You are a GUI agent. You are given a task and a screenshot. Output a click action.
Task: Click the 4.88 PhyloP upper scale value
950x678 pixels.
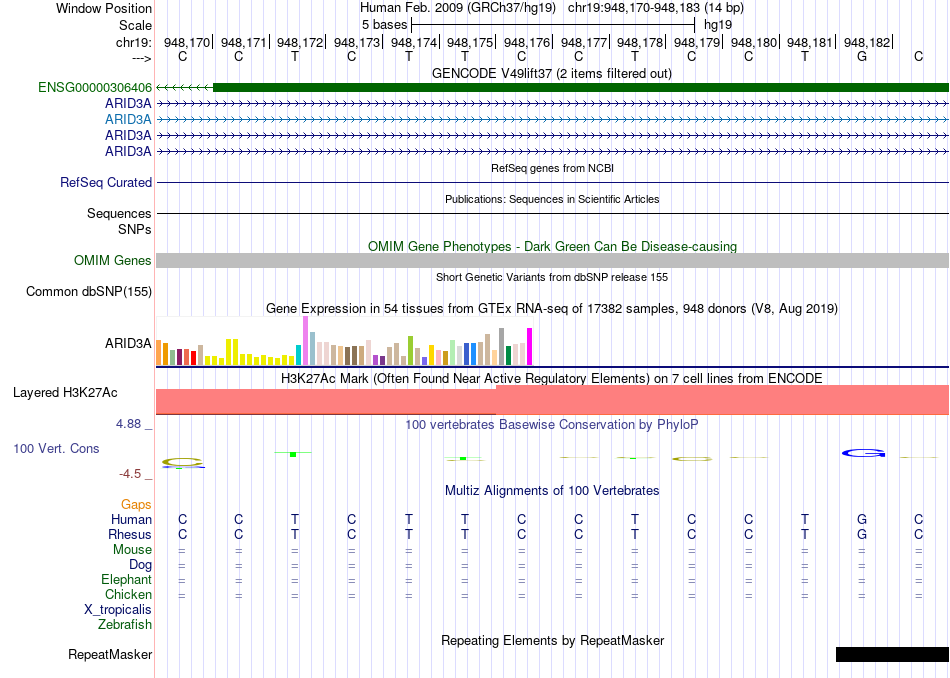click(129, 424)
